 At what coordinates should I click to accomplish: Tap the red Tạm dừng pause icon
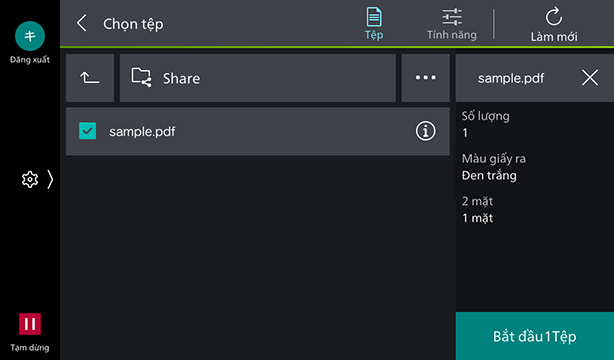tap(30, 324)
